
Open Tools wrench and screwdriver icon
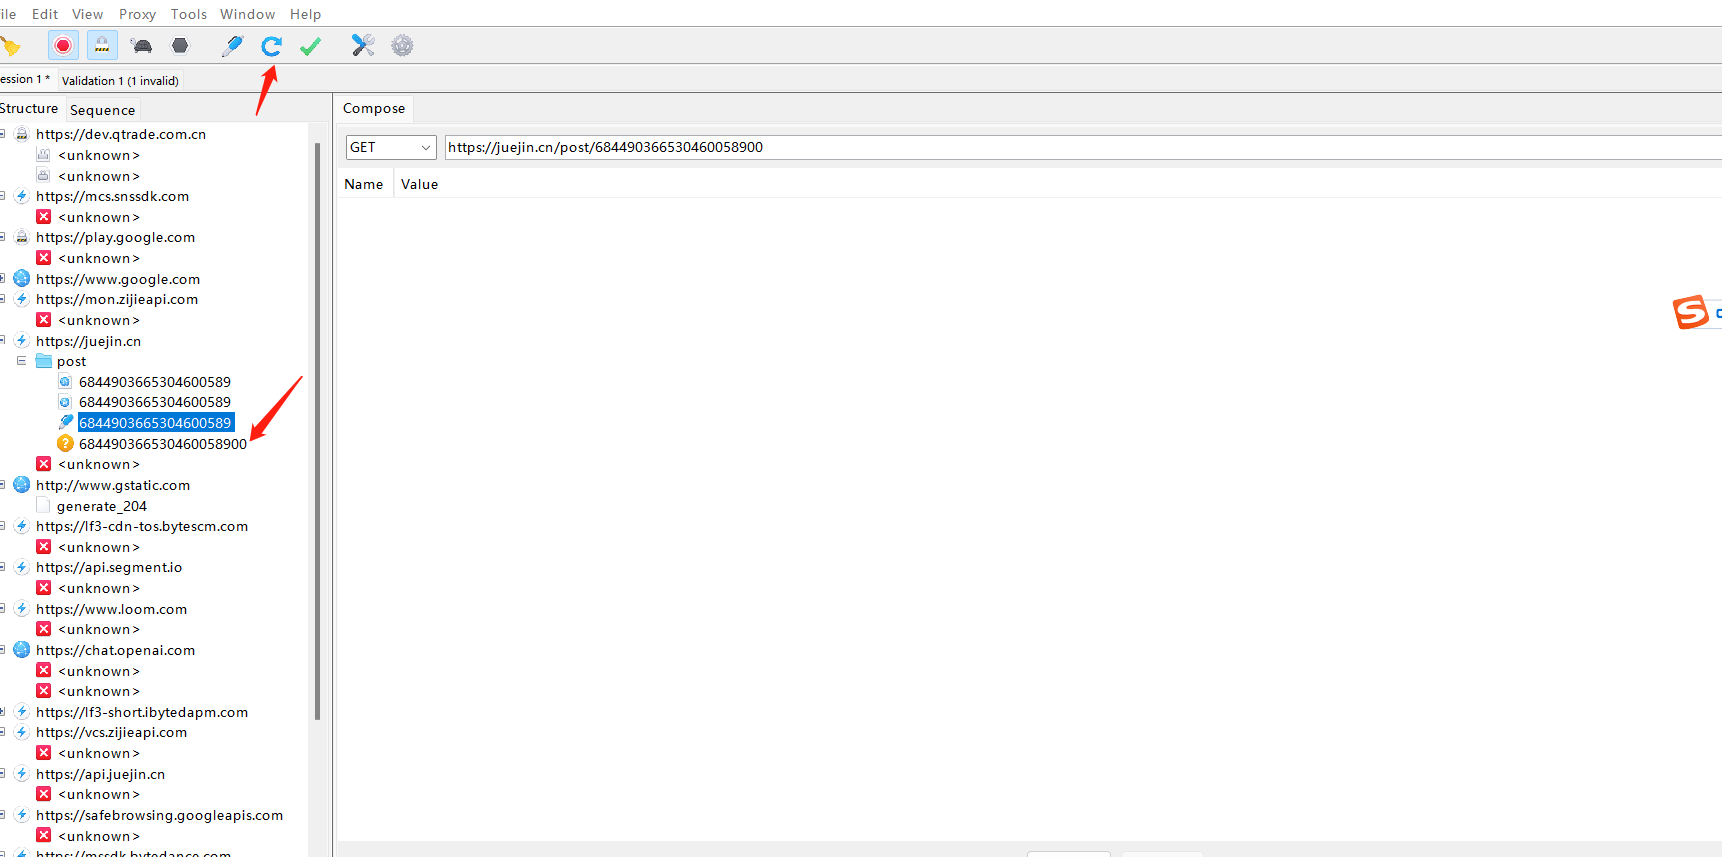pos(362,45)
